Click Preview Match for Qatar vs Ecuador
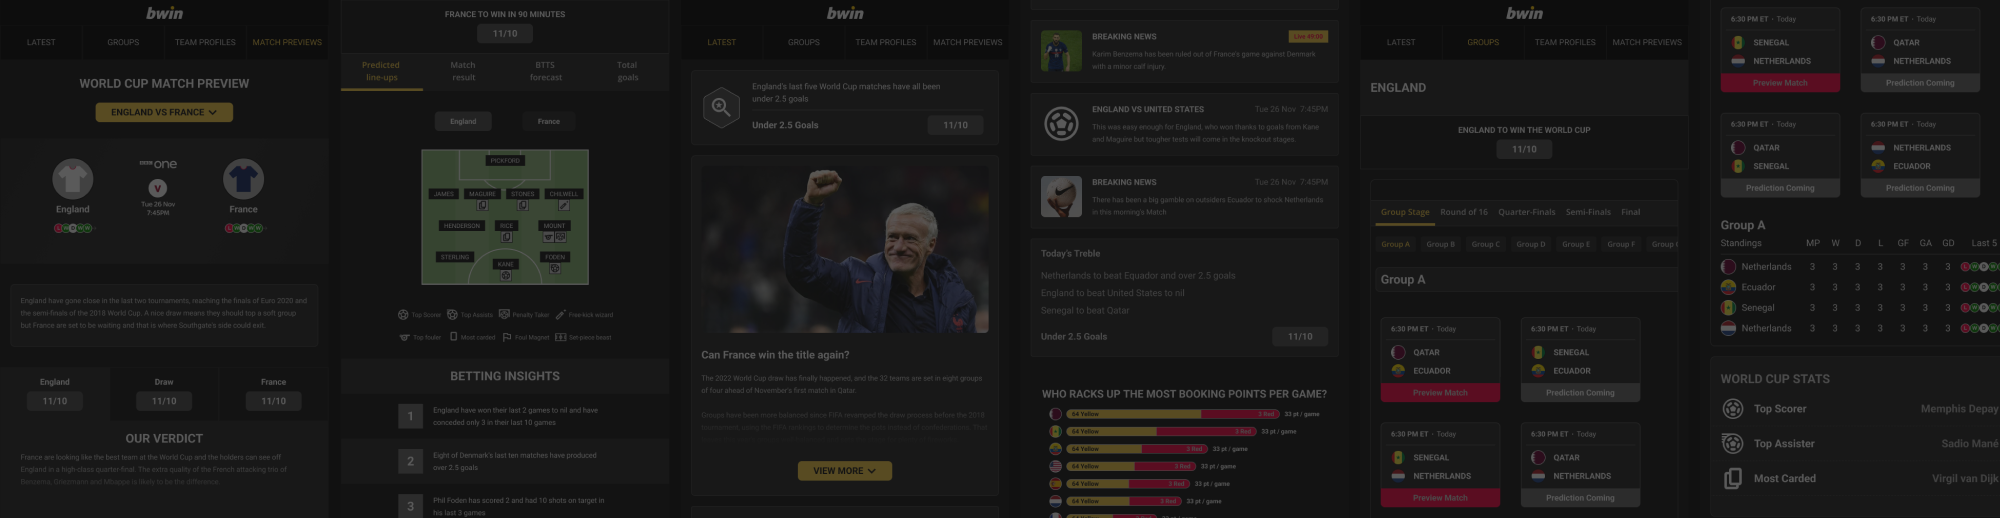The image size is (2000, 518). tap(1440, 393)
